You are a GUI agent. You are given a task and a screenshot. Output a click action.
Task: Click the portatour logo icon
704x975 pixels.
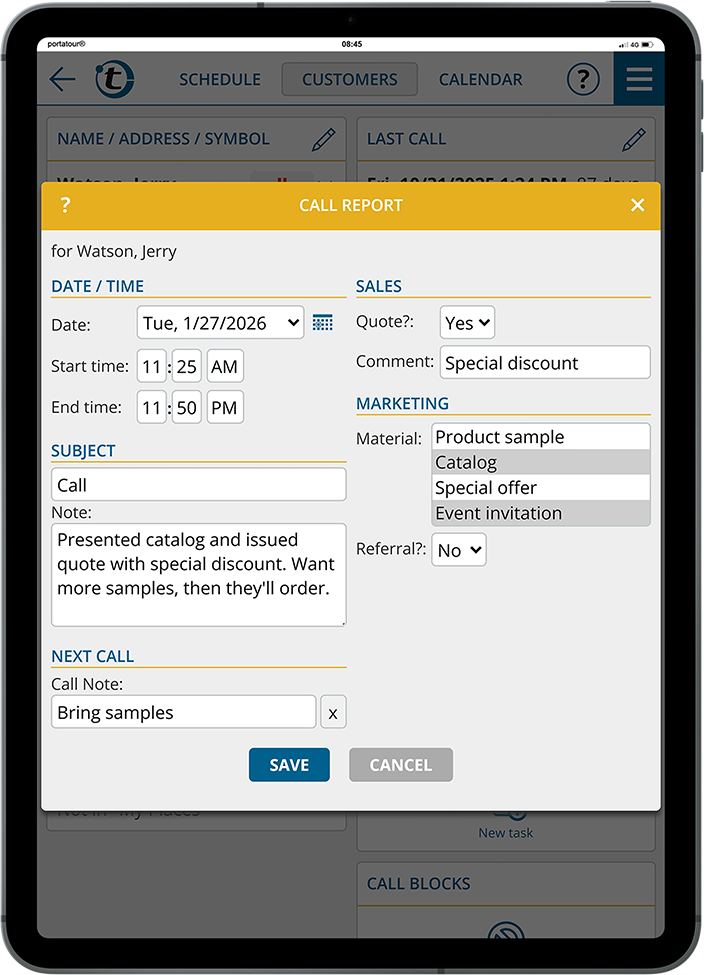[x=115, y=80]
